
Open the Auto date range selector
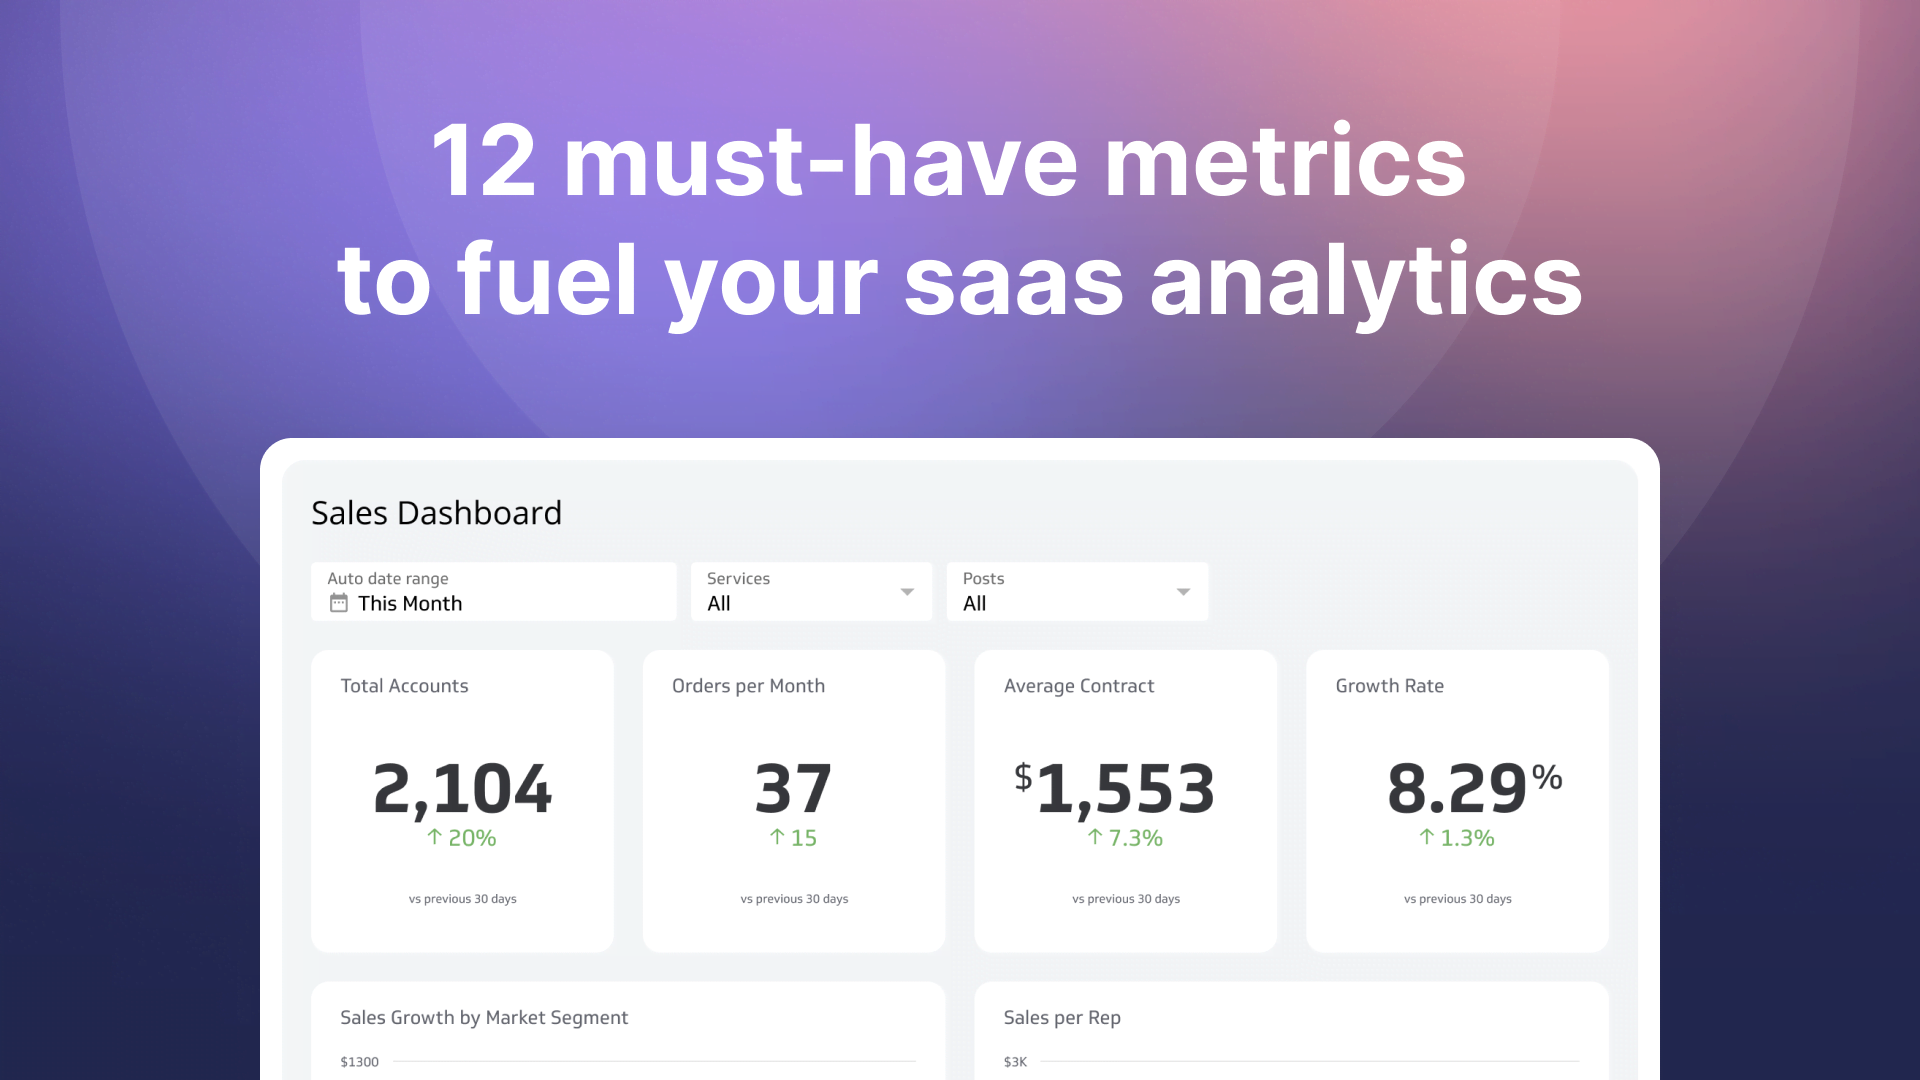tap(493, 591)
